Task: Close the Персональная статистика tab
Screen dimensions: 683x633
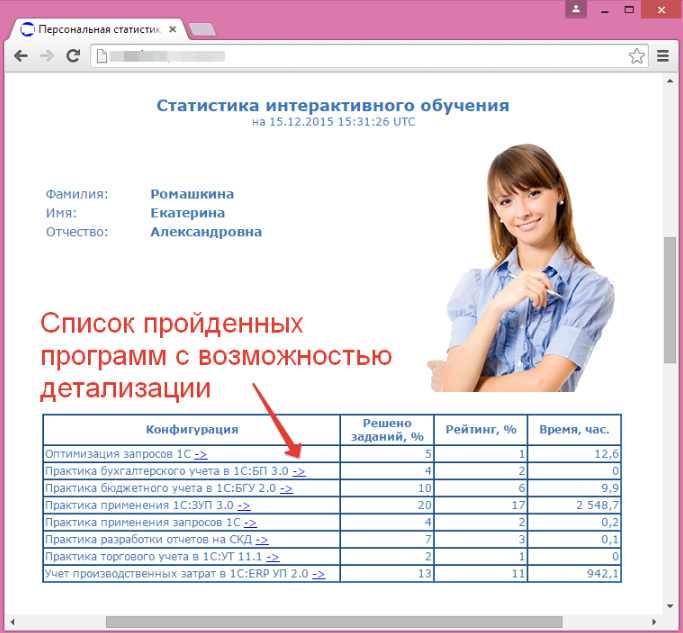Action: [172, 29]
